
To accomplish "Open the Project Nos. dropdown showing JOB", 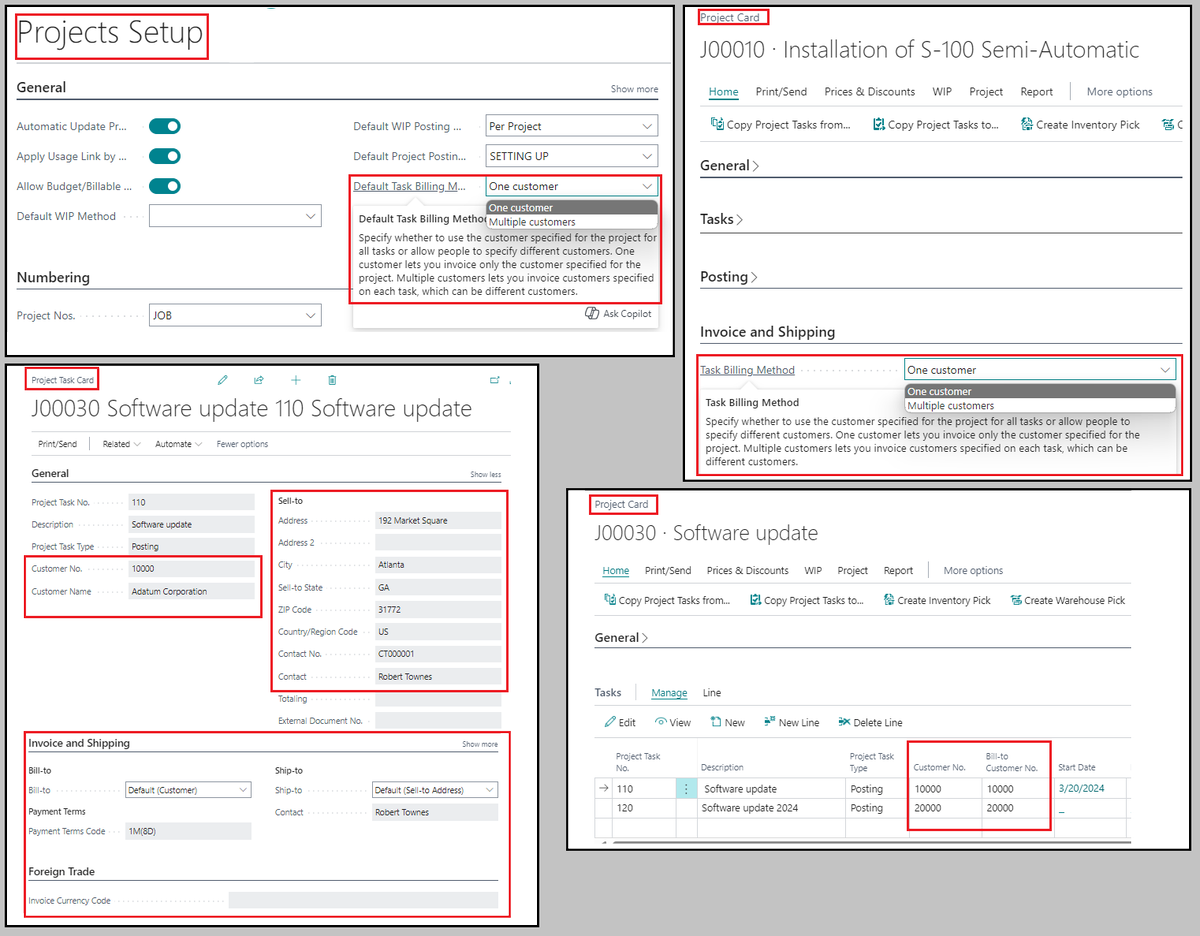I will point(235,315).
